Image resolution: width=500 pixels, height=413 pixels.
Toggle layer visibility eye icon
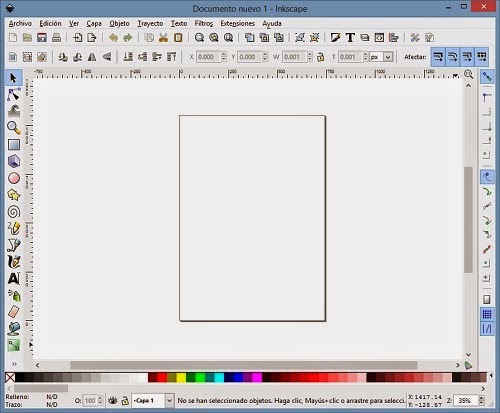coord(113,400)
